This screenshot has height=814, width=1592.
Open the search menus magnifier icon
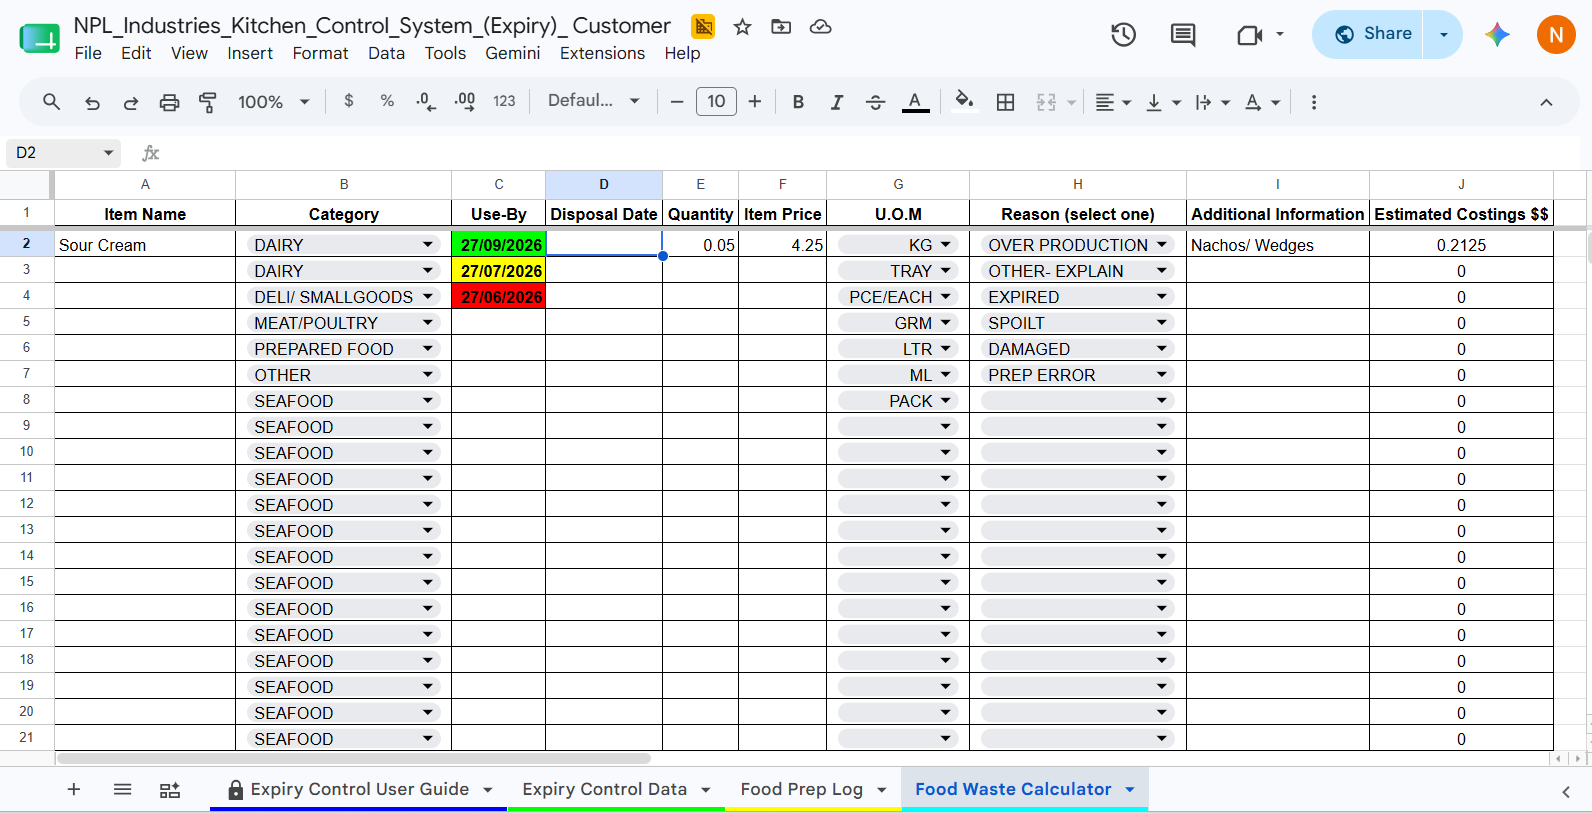pyautogui.click(x=51, y=101)
